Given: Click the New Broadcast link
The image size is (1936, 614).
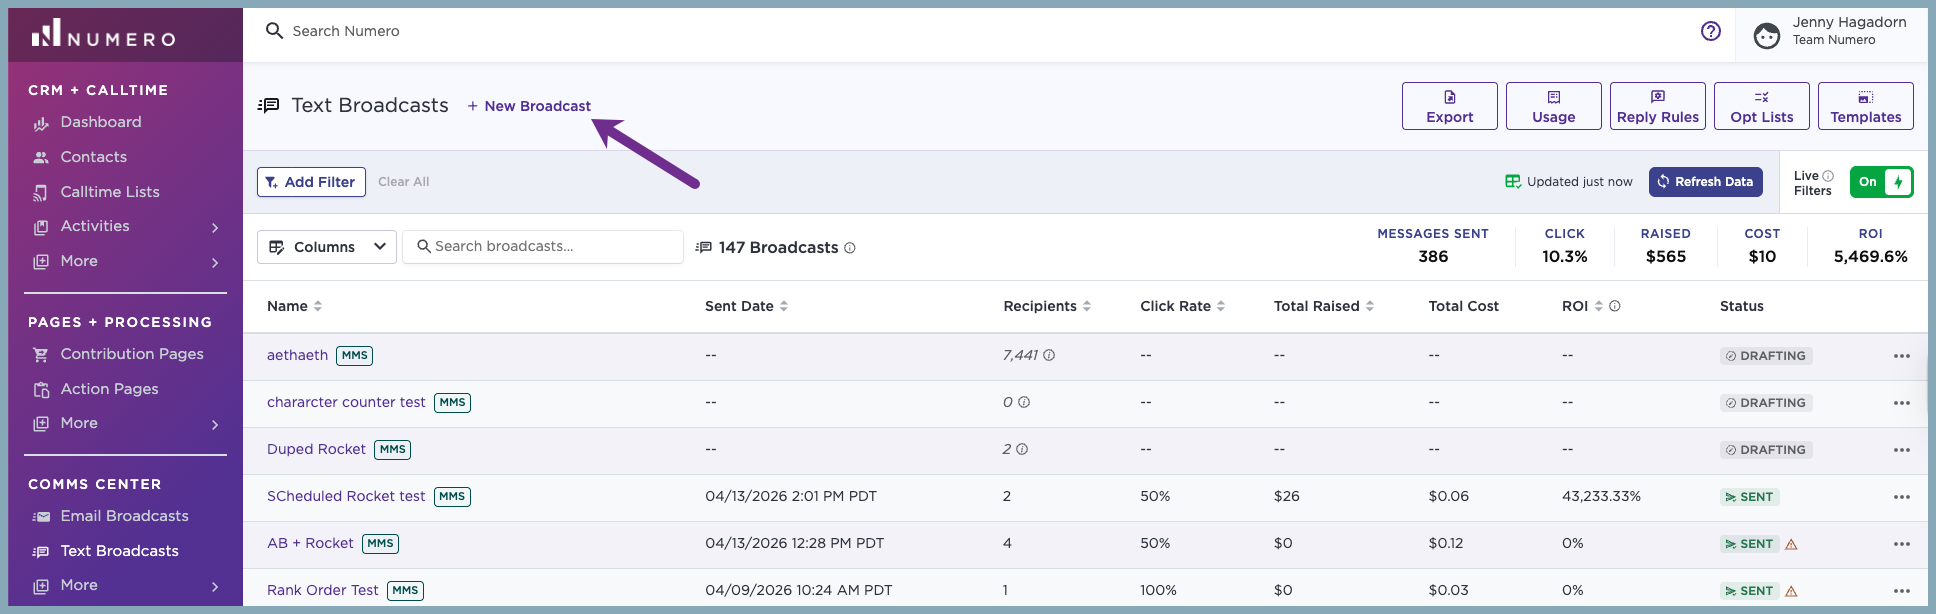Looking at the screenshot, I should click(529, 106).
